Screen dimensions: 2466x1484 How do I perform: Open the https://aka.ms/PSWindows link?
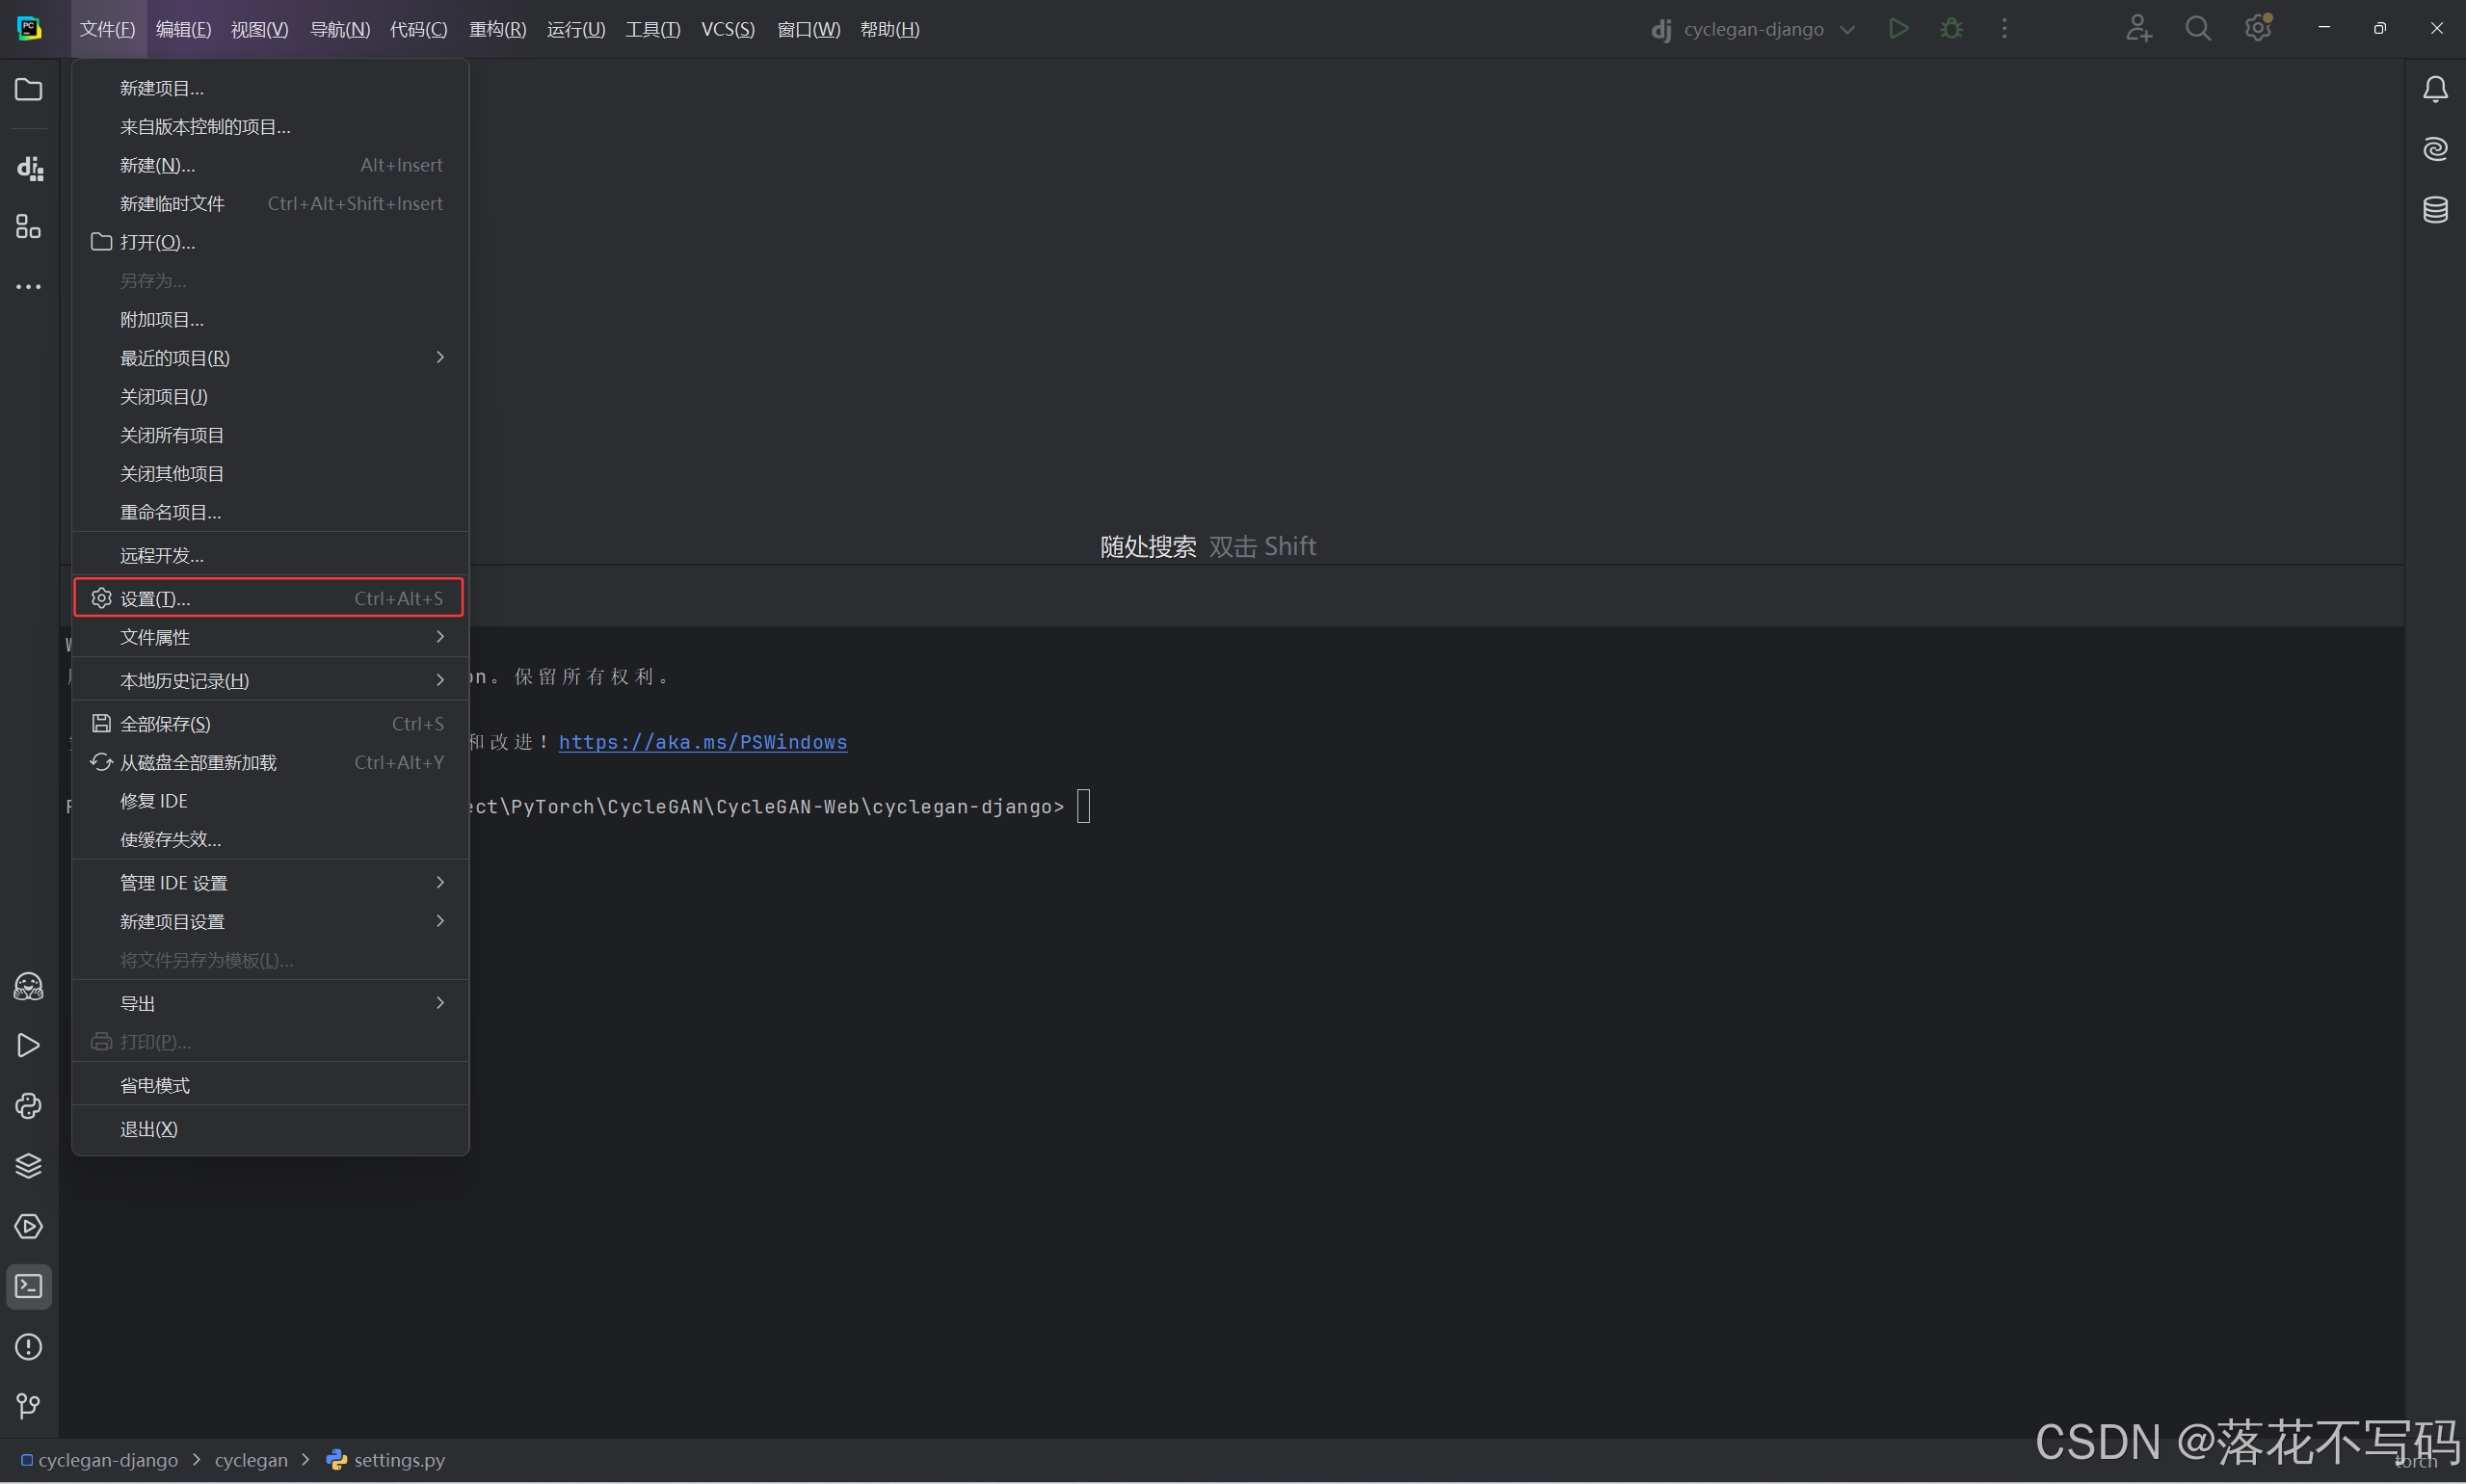coord(702,742)
